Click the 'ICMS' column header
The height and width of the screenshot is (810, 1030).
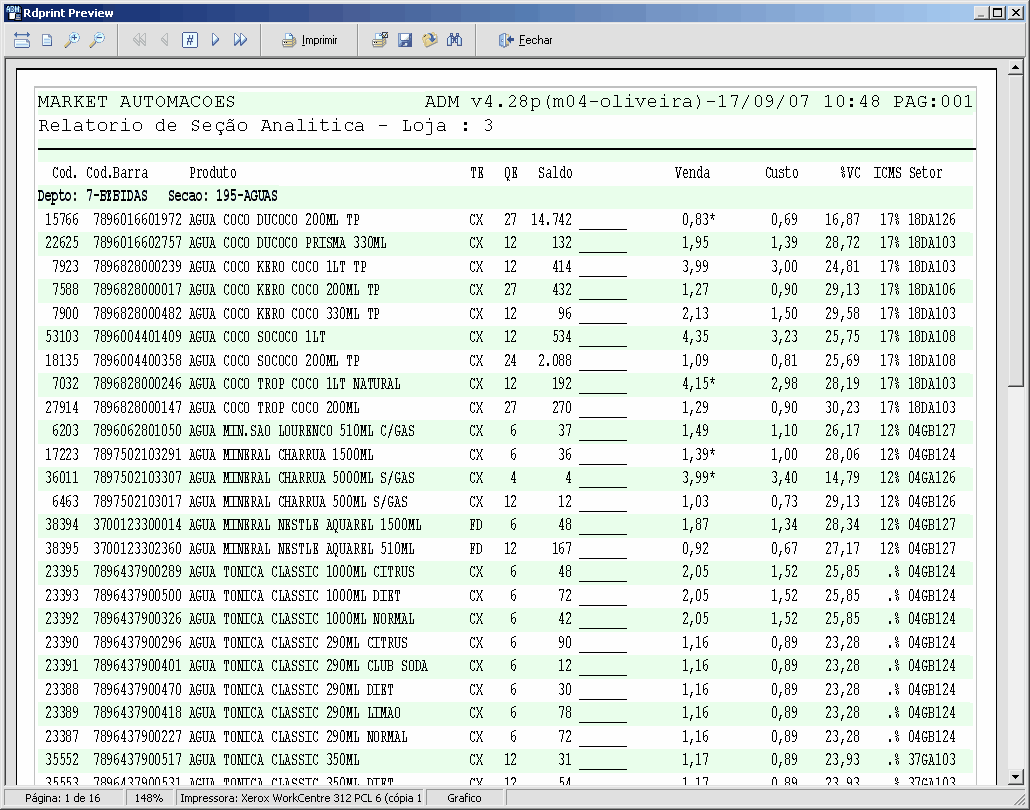887,173
